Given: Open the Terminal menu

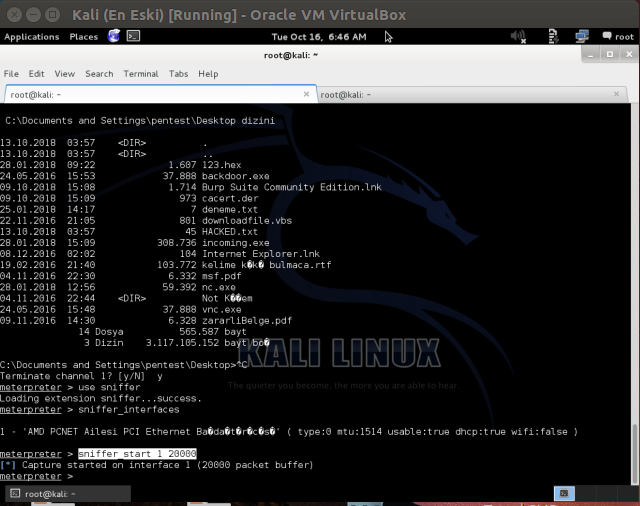Looking at the screenshot, I should 141,74.
